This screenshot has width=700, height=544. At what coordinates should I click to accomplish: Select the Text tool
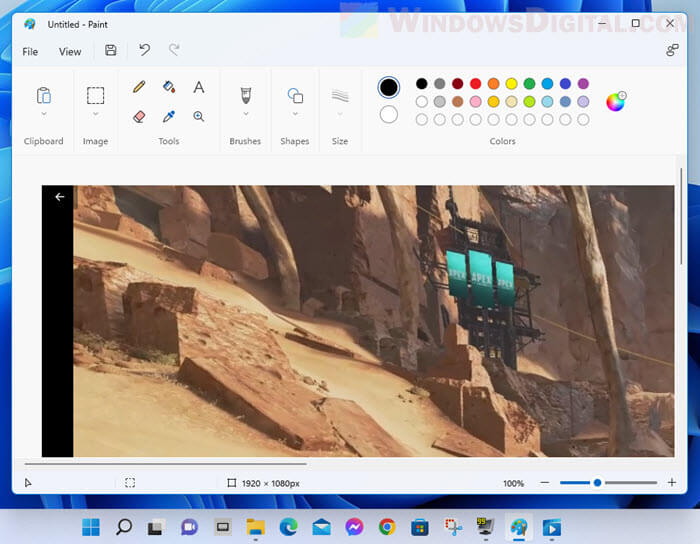click(199, 86)
